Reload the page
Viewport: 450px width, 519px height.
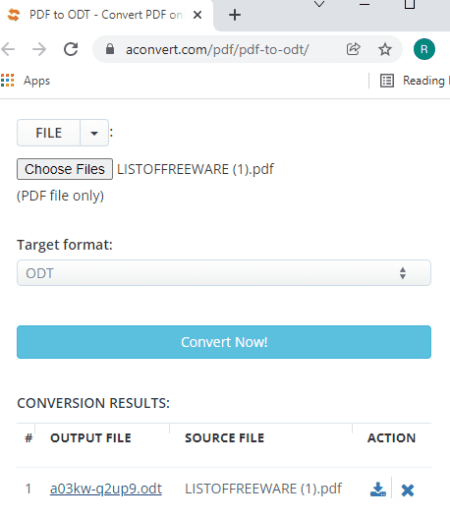[71, 49]
